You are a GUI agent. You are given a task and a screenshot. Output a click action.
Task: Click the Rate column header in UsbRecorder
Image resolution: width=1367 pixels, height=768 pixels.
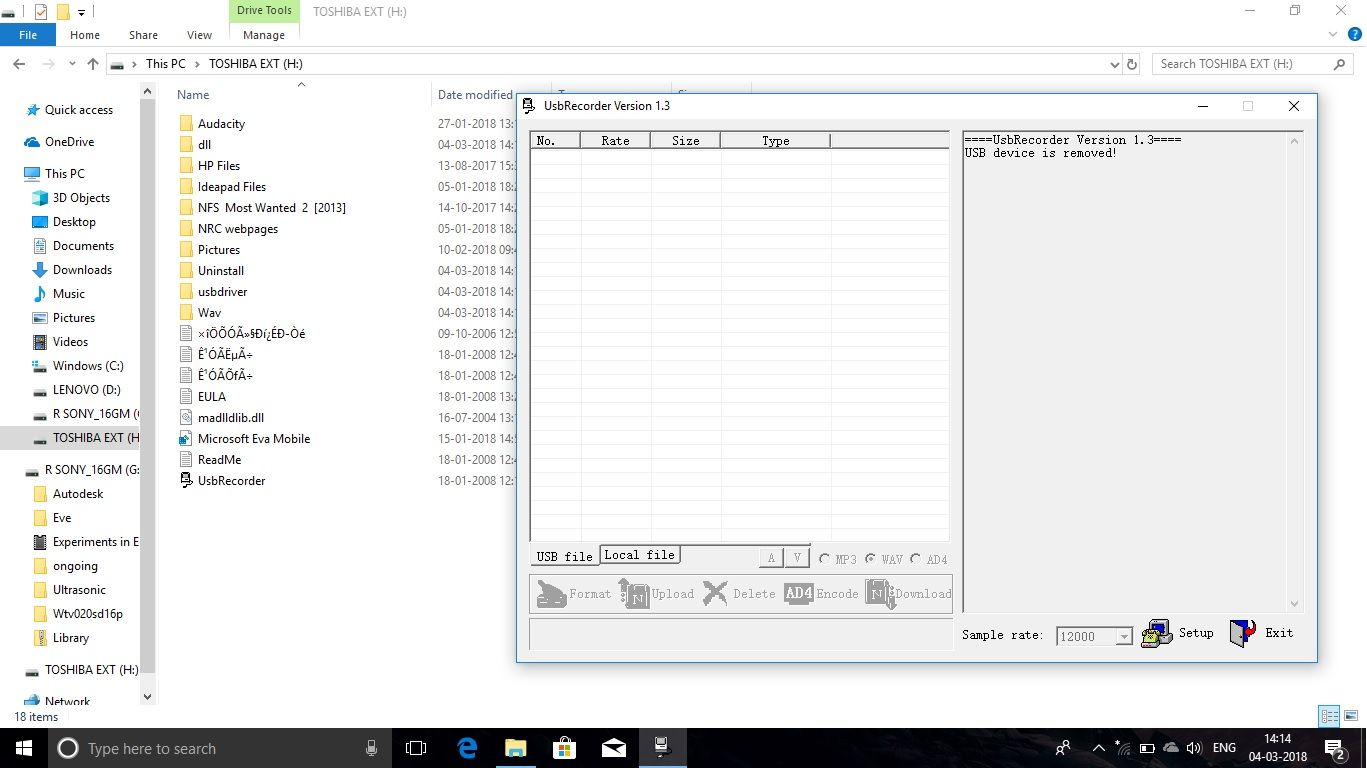[x=615, y=141]
